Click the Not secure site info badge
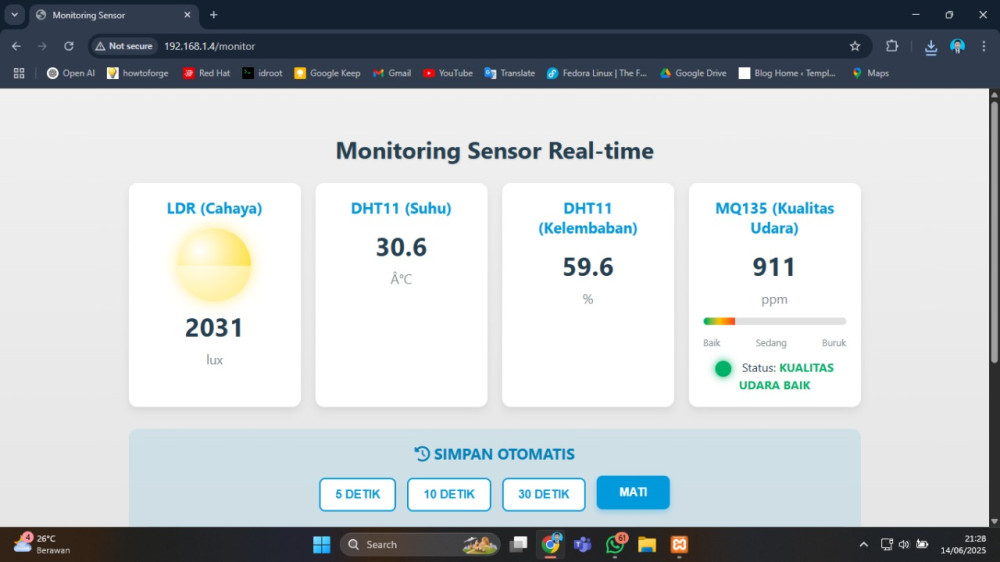The height and width of the screenshot is (562, 1000). point(124,46)
